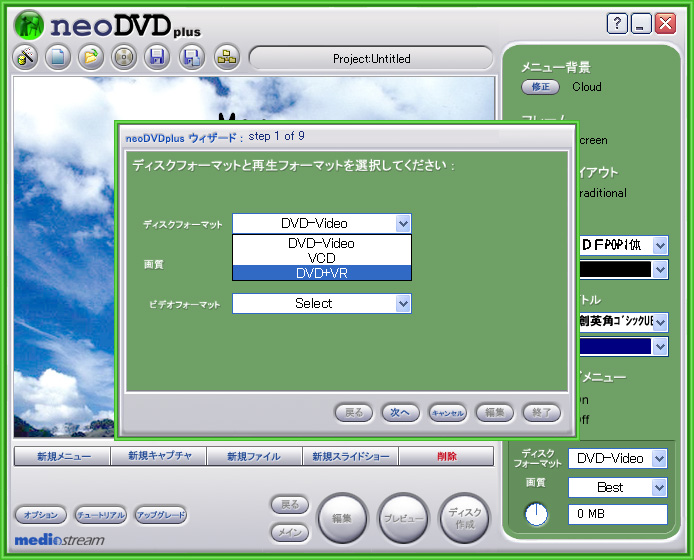The height and width of the screenshot is (560, 694).
Task: Close neoDVD with the red X button
Action: (665, 23)
